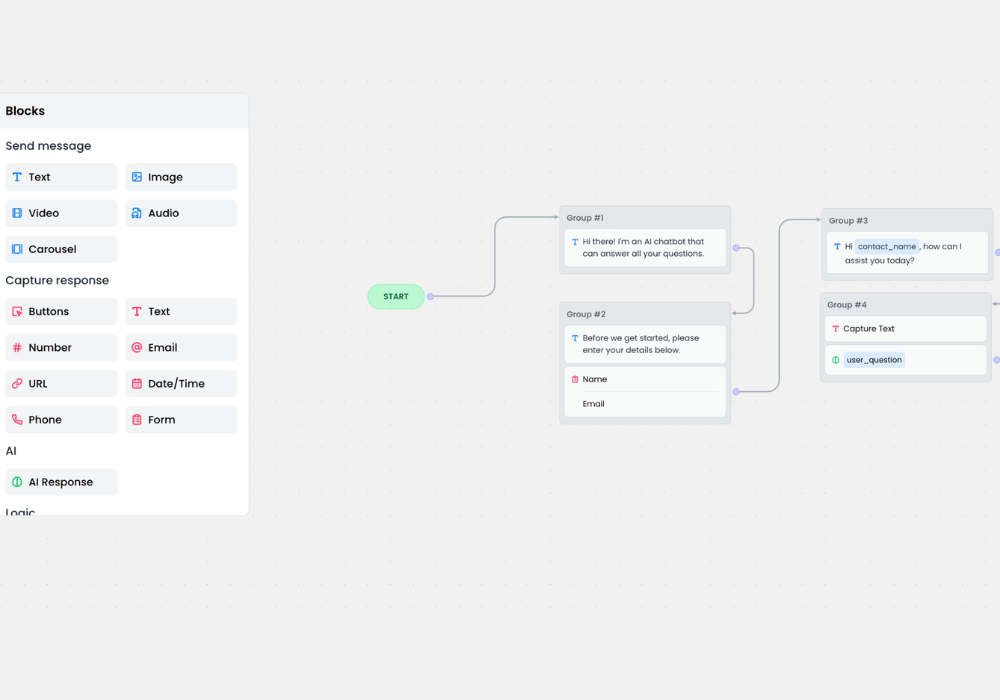1000x700 pixels.
Task: Select the URL capture block
Action: click(60, 383)
